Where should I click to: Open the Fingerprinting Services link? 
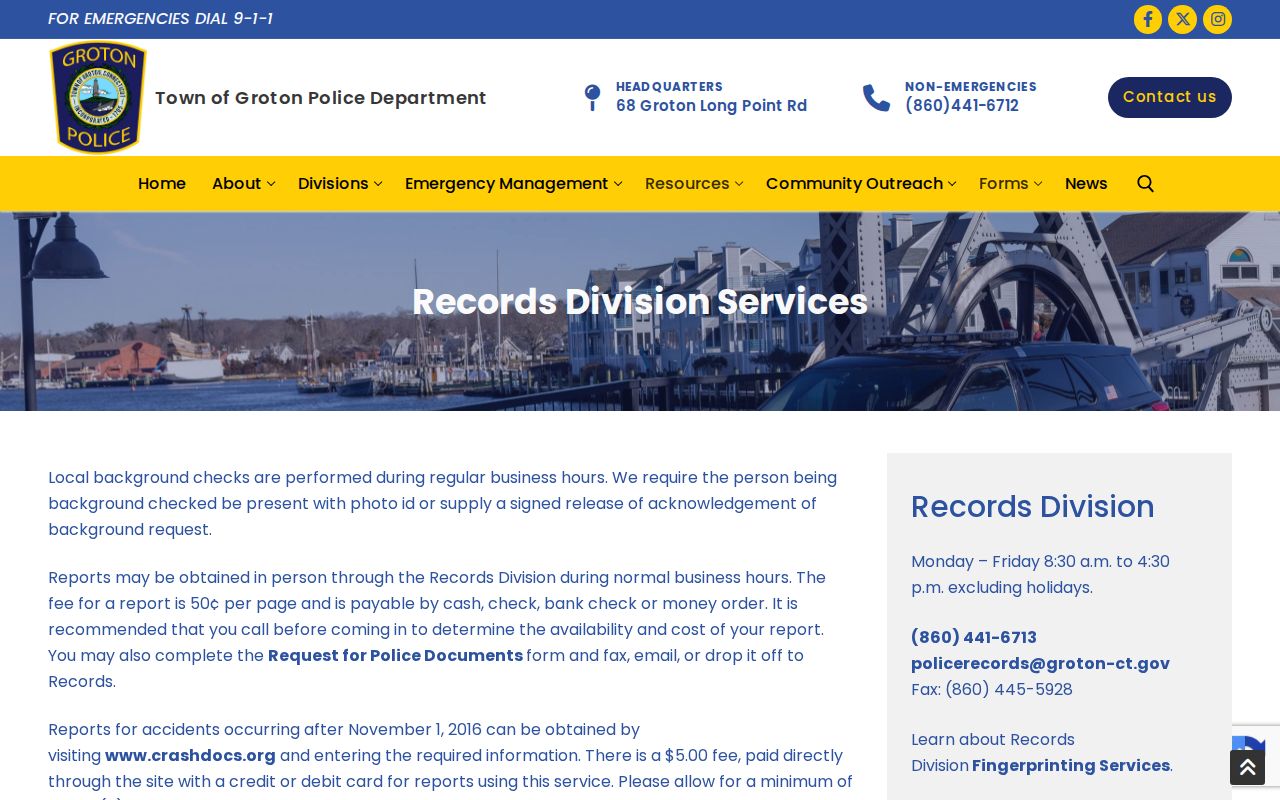point(1071,765)
